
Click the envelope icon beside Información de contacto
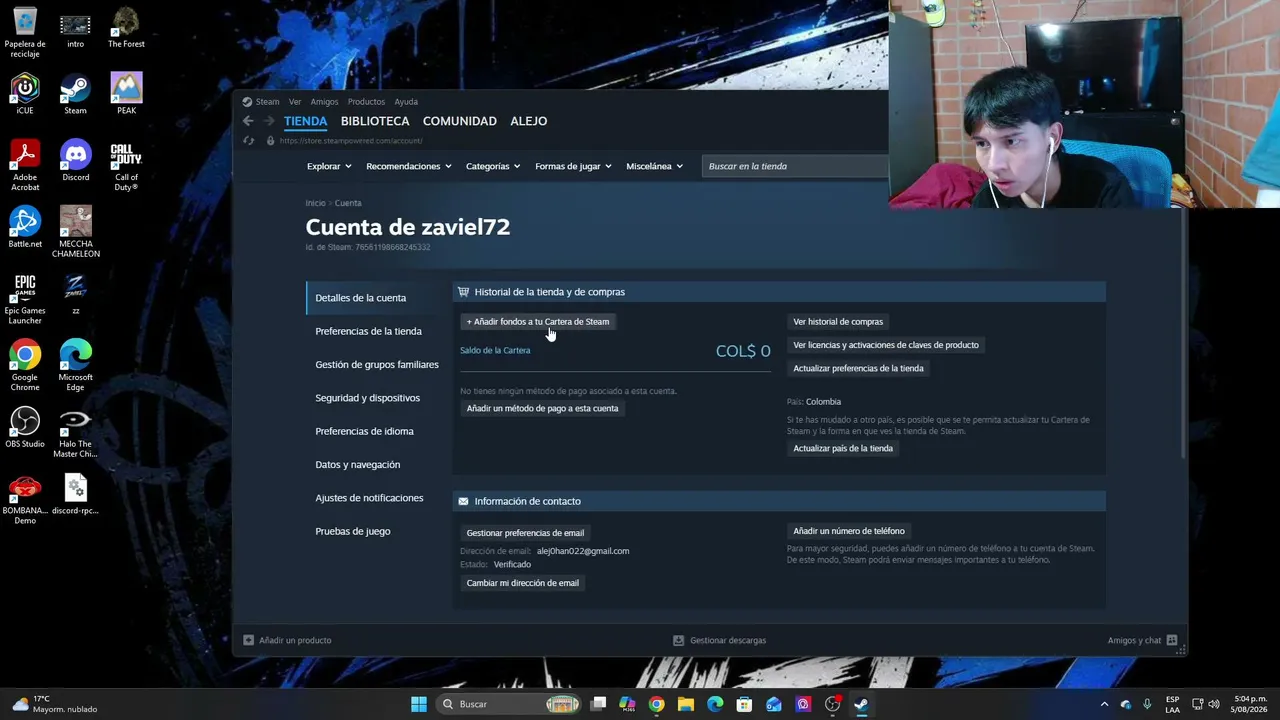click(463, 501)
